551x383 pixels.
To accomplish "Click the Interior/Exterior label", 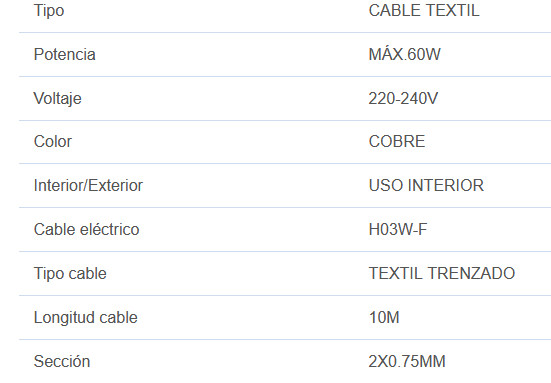I will (88, 186).
